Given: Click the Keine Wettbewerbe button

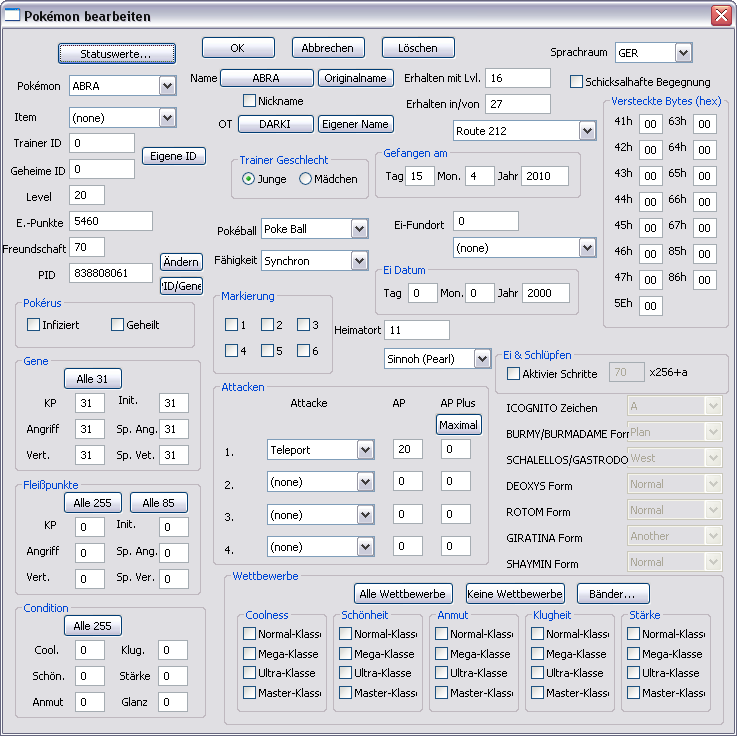Looking at the screenshot, I should (x=515, y=594).
